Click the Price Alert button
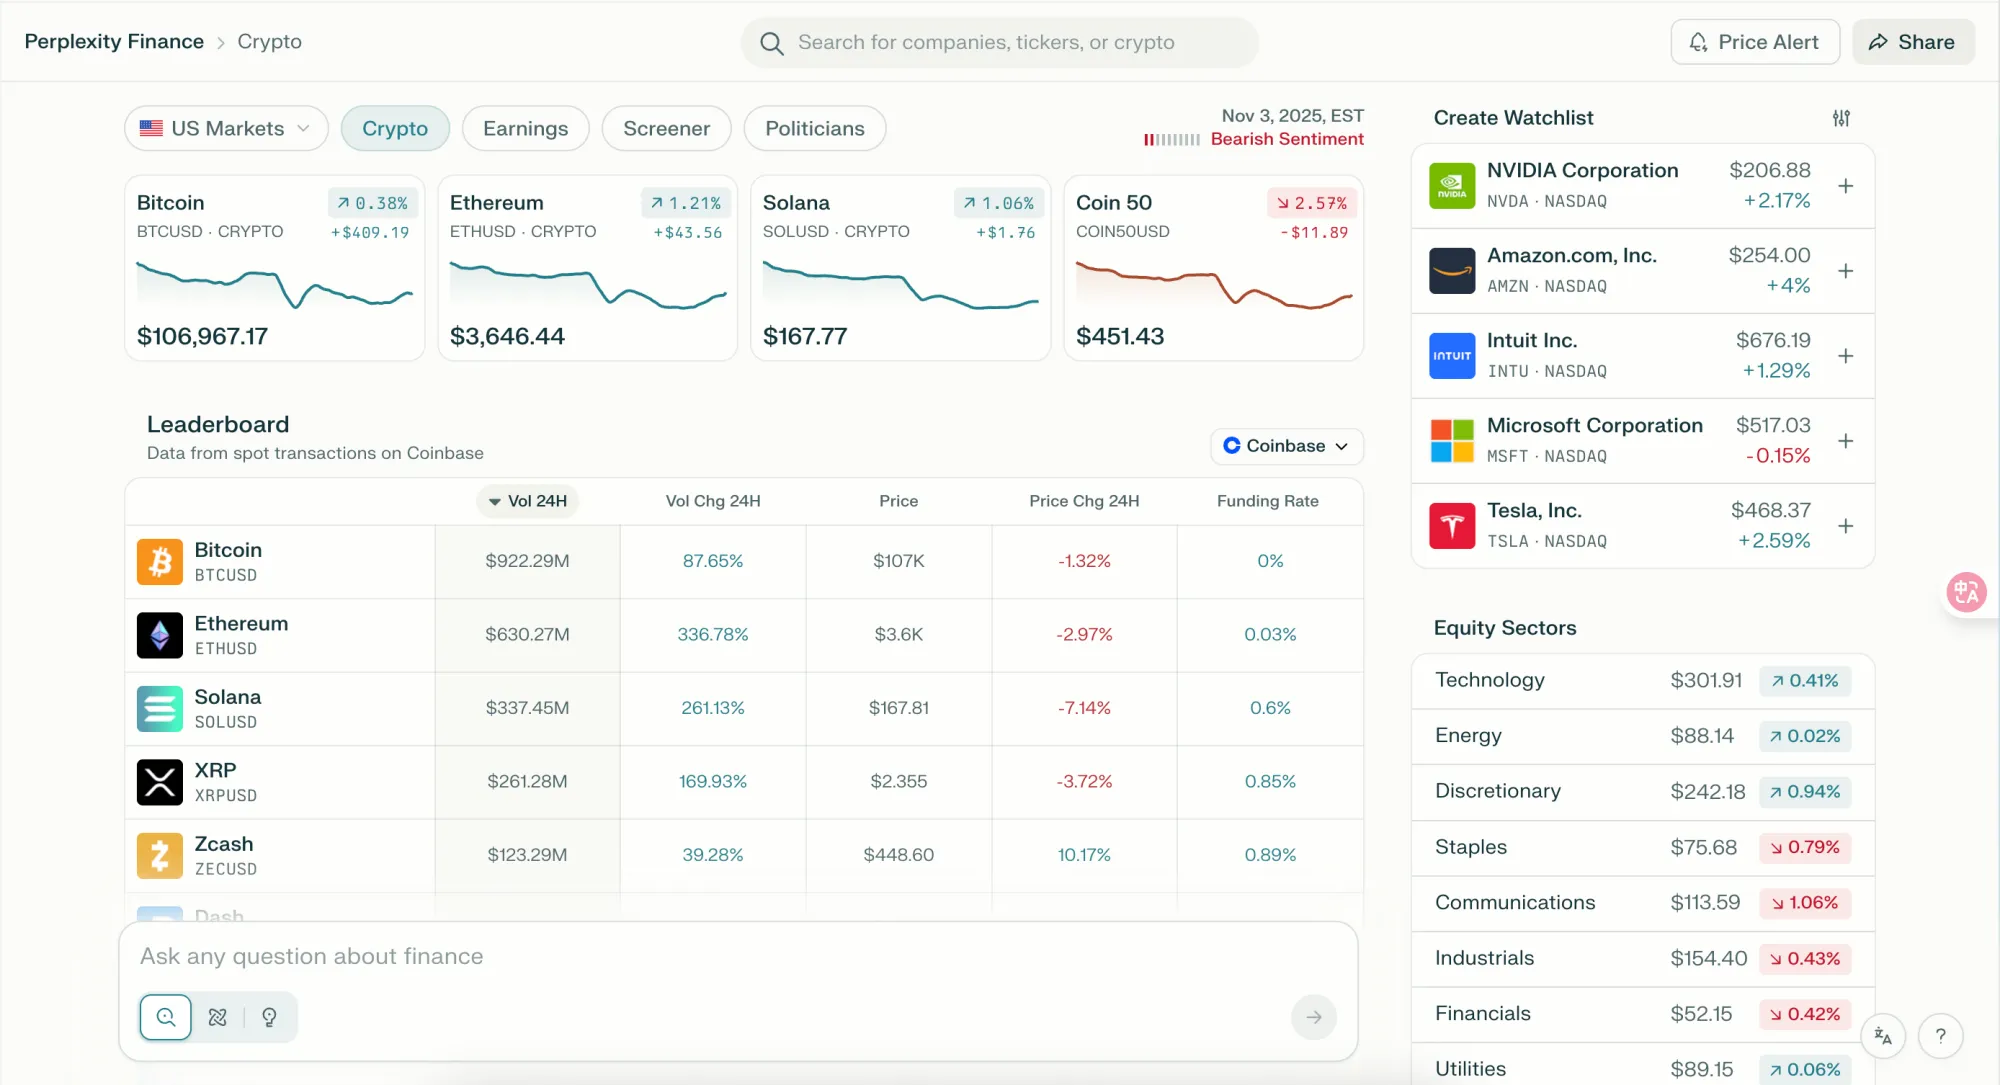The height and width of the screenshot is (1085, 2000). click(1755, 42)
